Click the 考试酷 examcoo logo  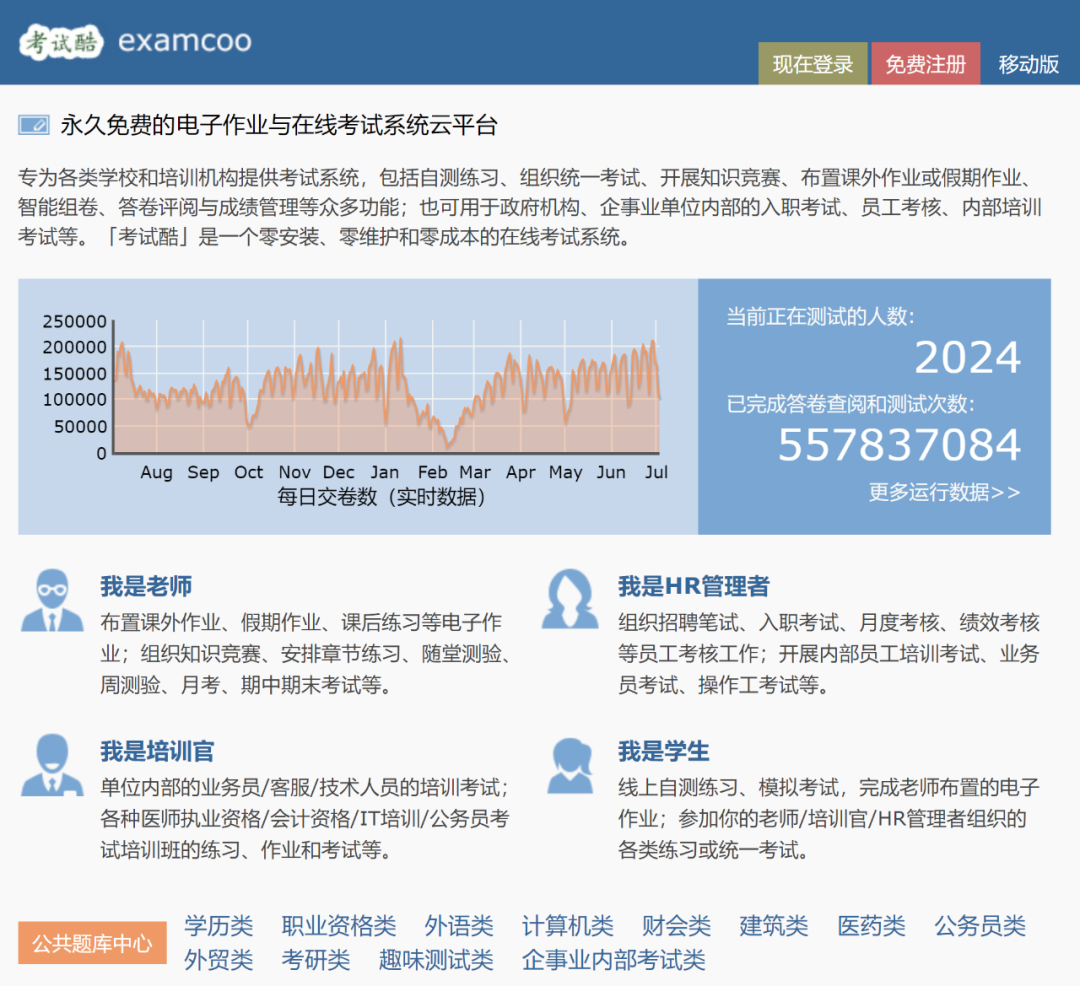135,41
